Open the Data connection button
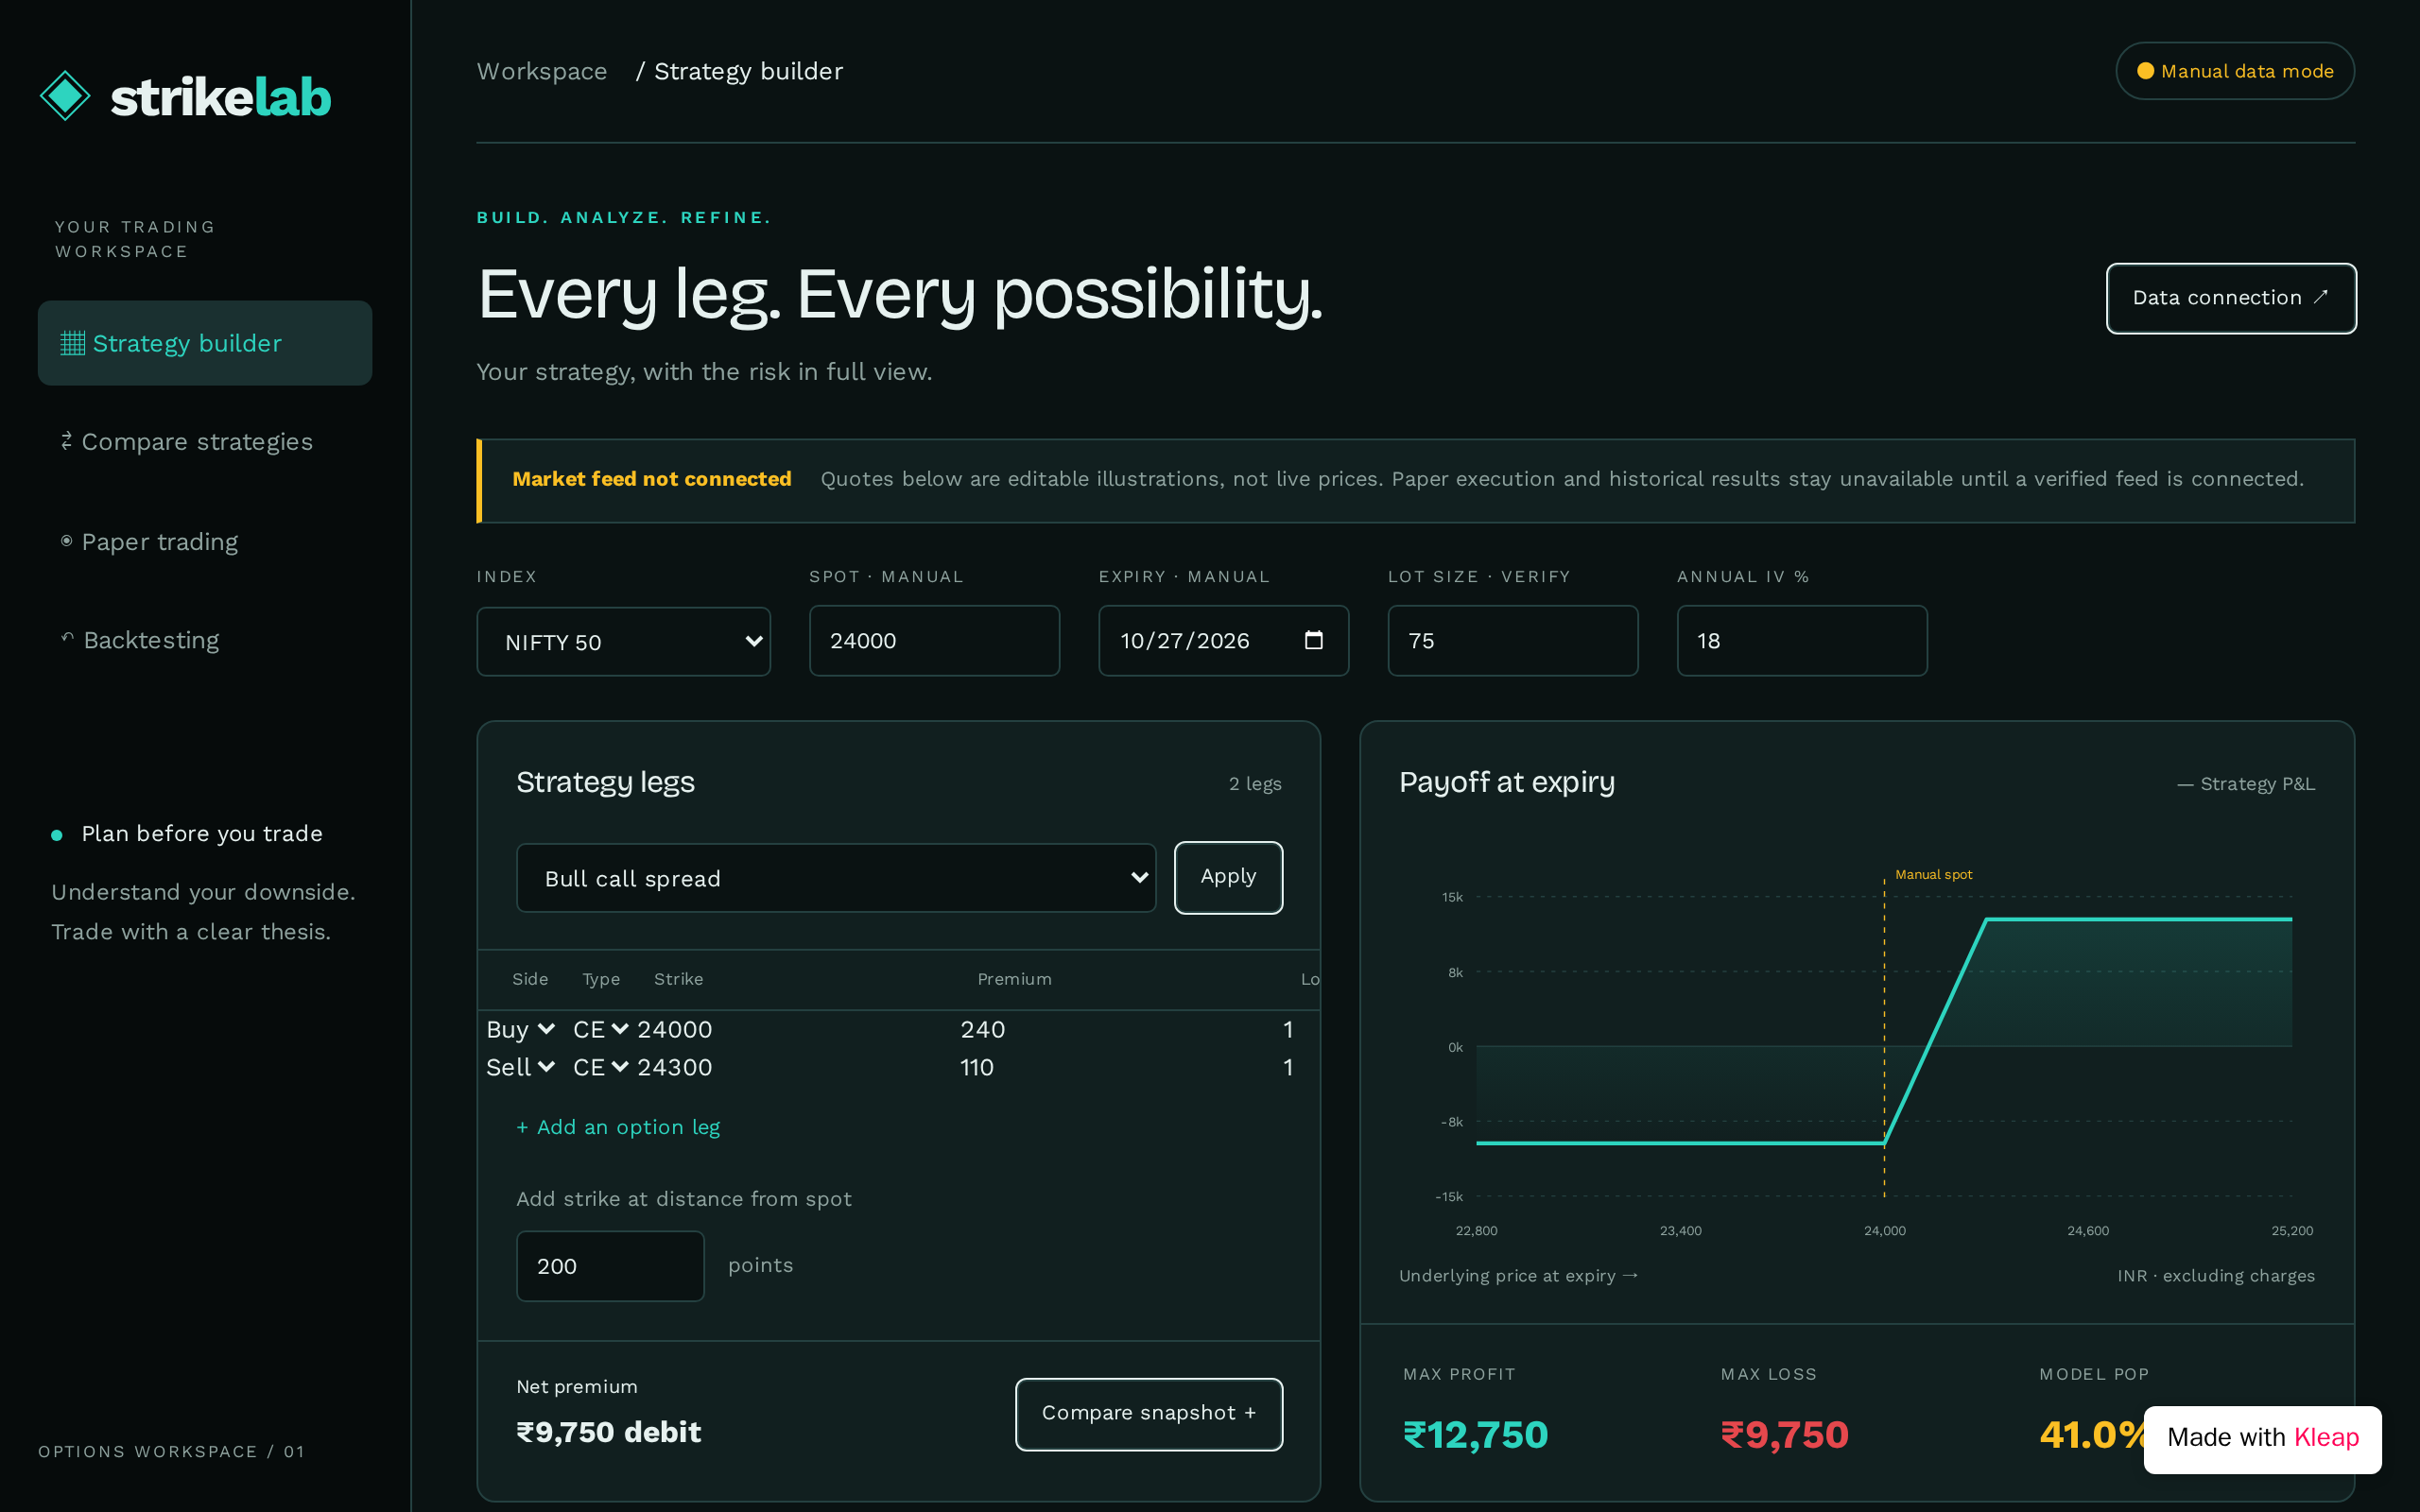Viewport: 2420px width, 1512px height. pyautogui.click(x=2231, y=298)
